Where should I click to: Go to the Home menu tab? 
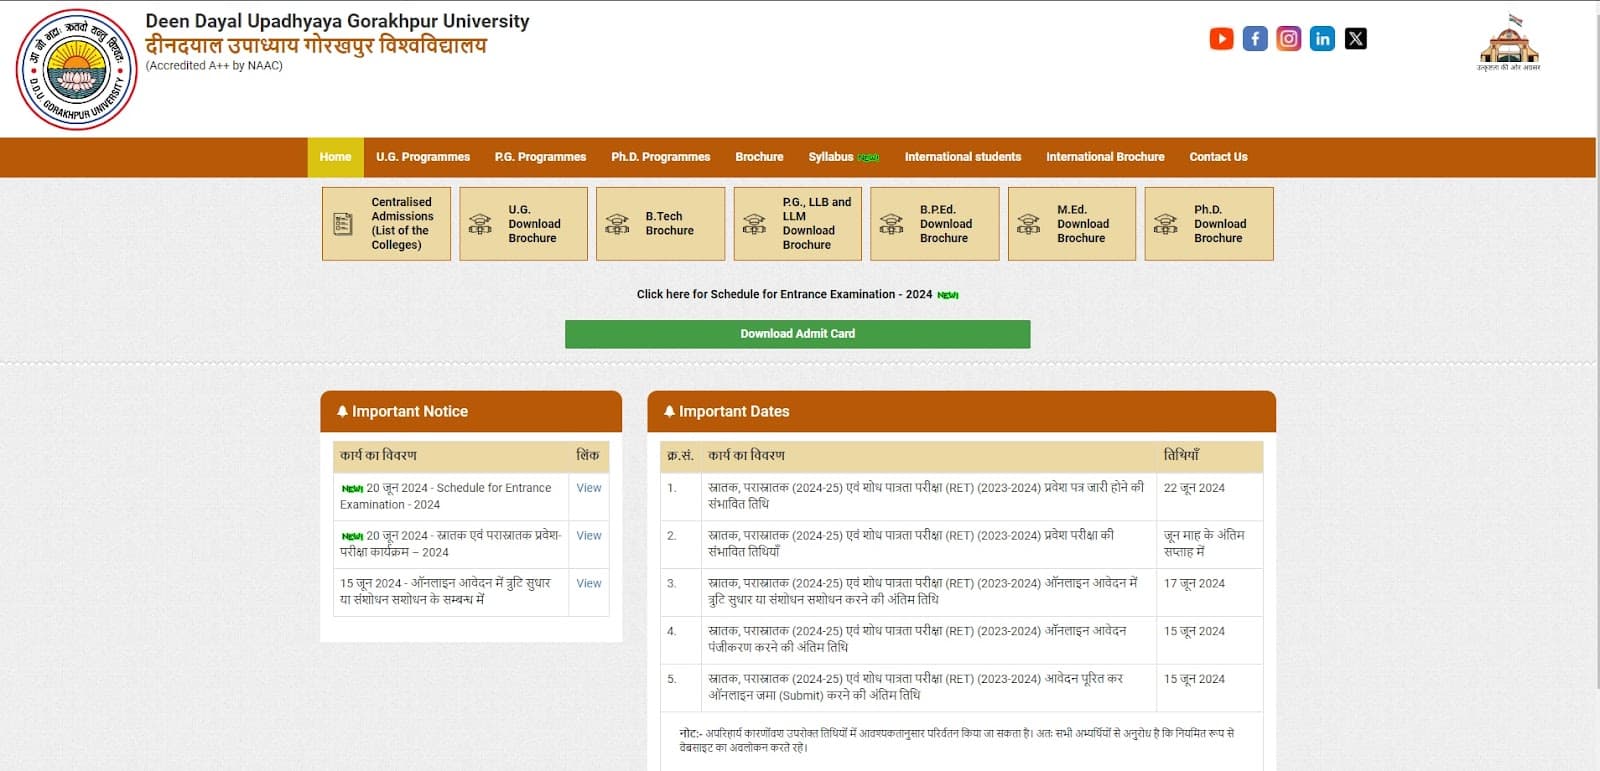pyautogui.click(x=335, y=157)
